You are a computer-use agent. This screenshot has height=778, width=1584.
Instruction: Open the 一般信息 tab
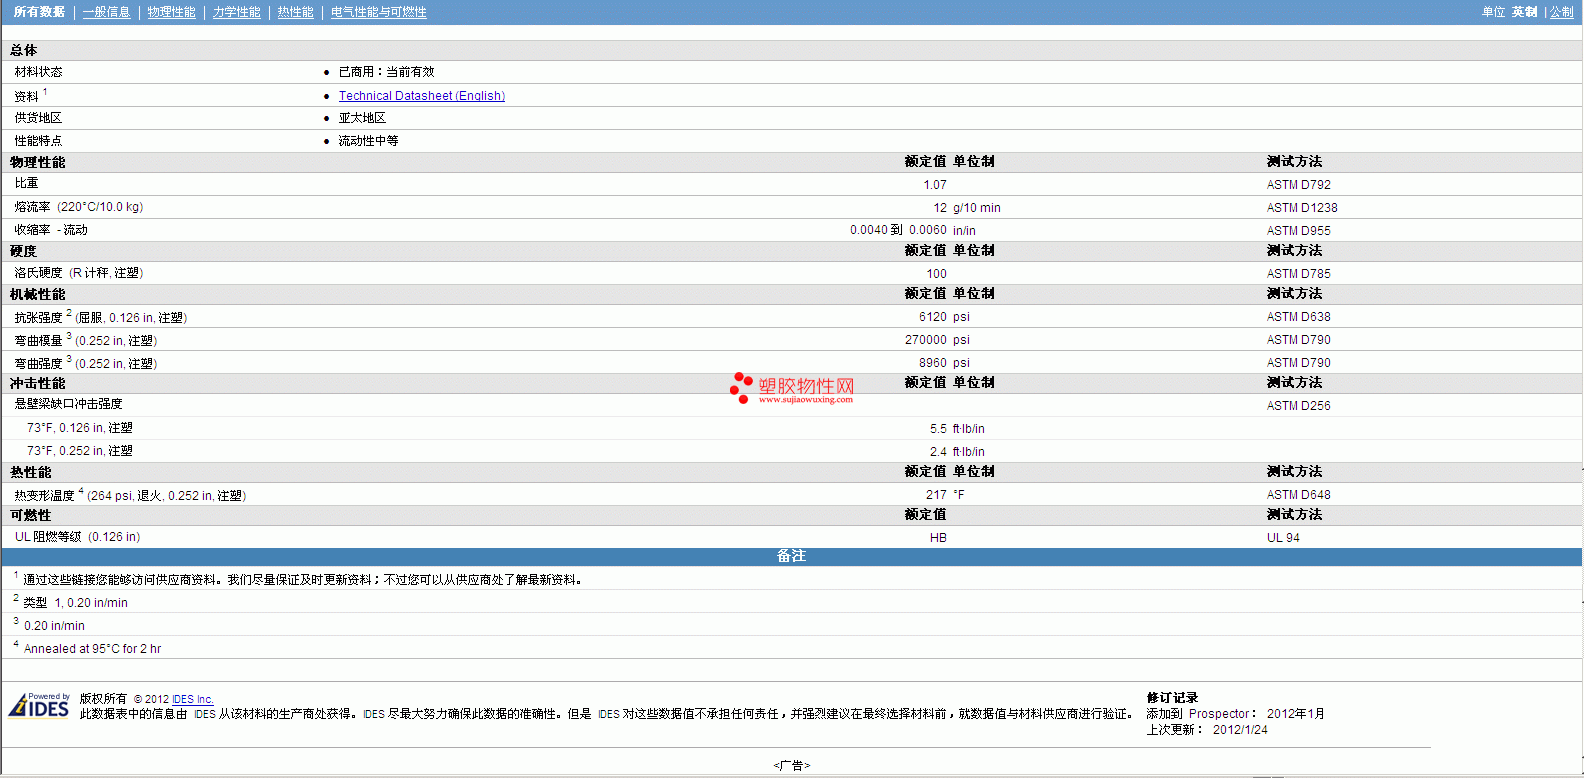(x=106, y=12)
